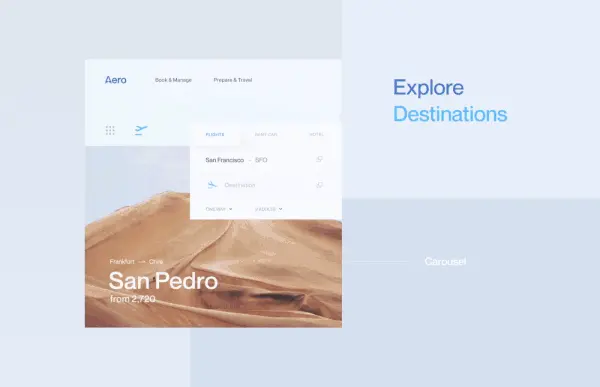Image resolution: width=600 pixels, height=387 pixels.
Task: Switch to the Hotel tab
Action: (316, 134)
